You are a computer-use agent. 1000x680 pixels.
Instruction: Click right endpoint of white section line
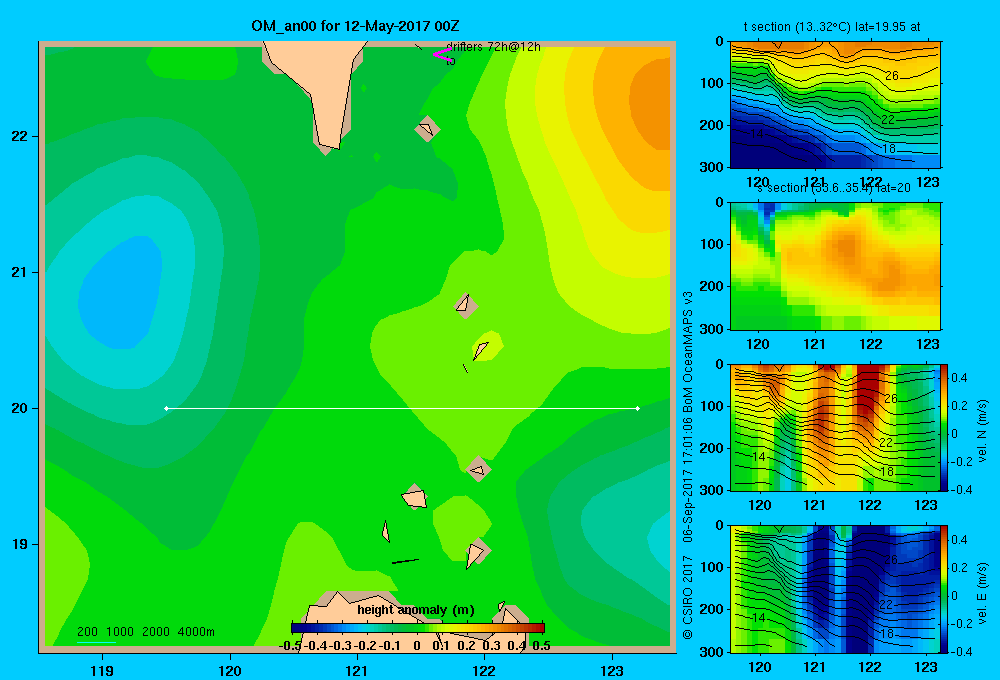click(637, 408)
